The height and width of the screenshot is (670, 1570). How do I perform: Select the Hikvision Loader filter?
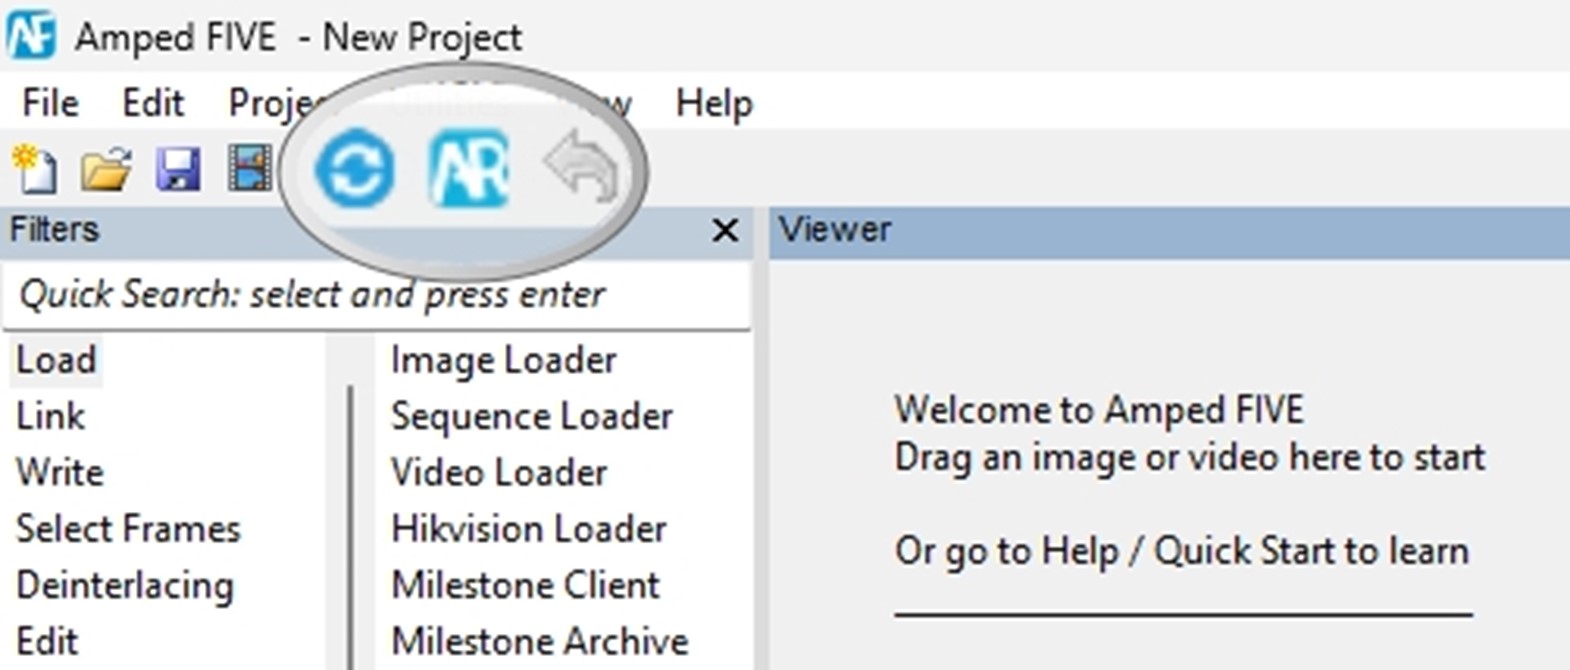coord(527,528)
